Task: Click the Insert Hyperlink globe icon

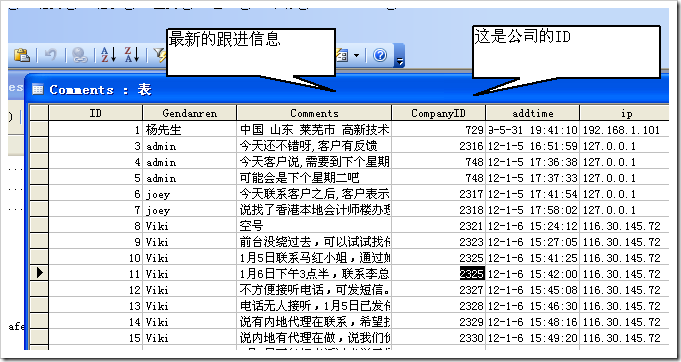Action: click(x=80, y=56)
